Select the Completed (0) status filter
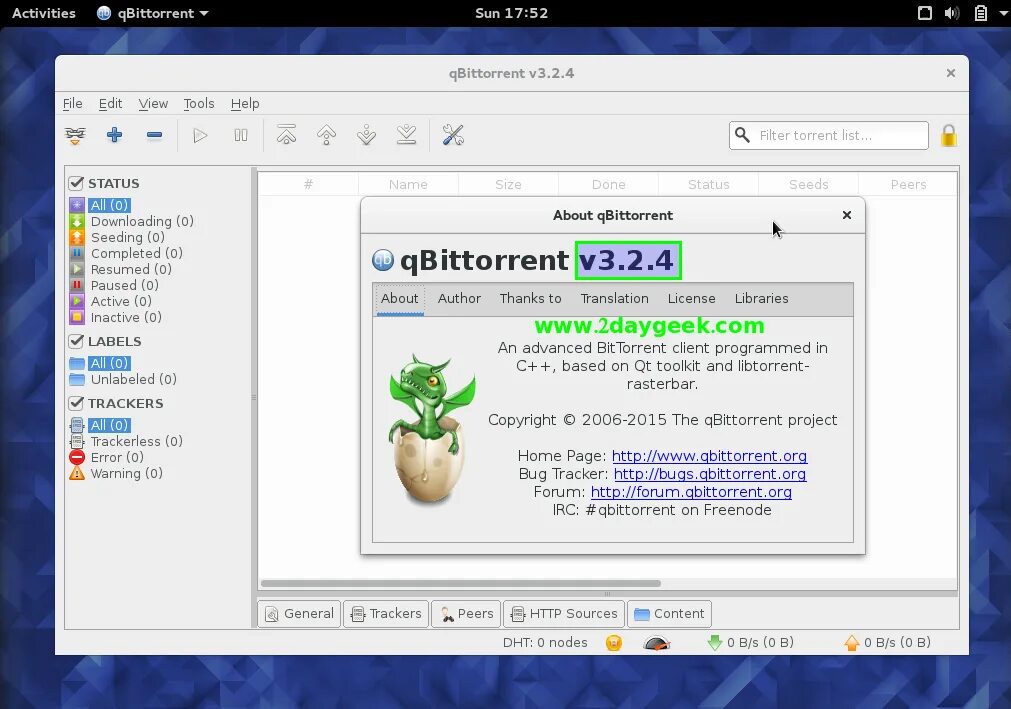Viewport: 1011px width, 709px height. (x=137, y=253)
